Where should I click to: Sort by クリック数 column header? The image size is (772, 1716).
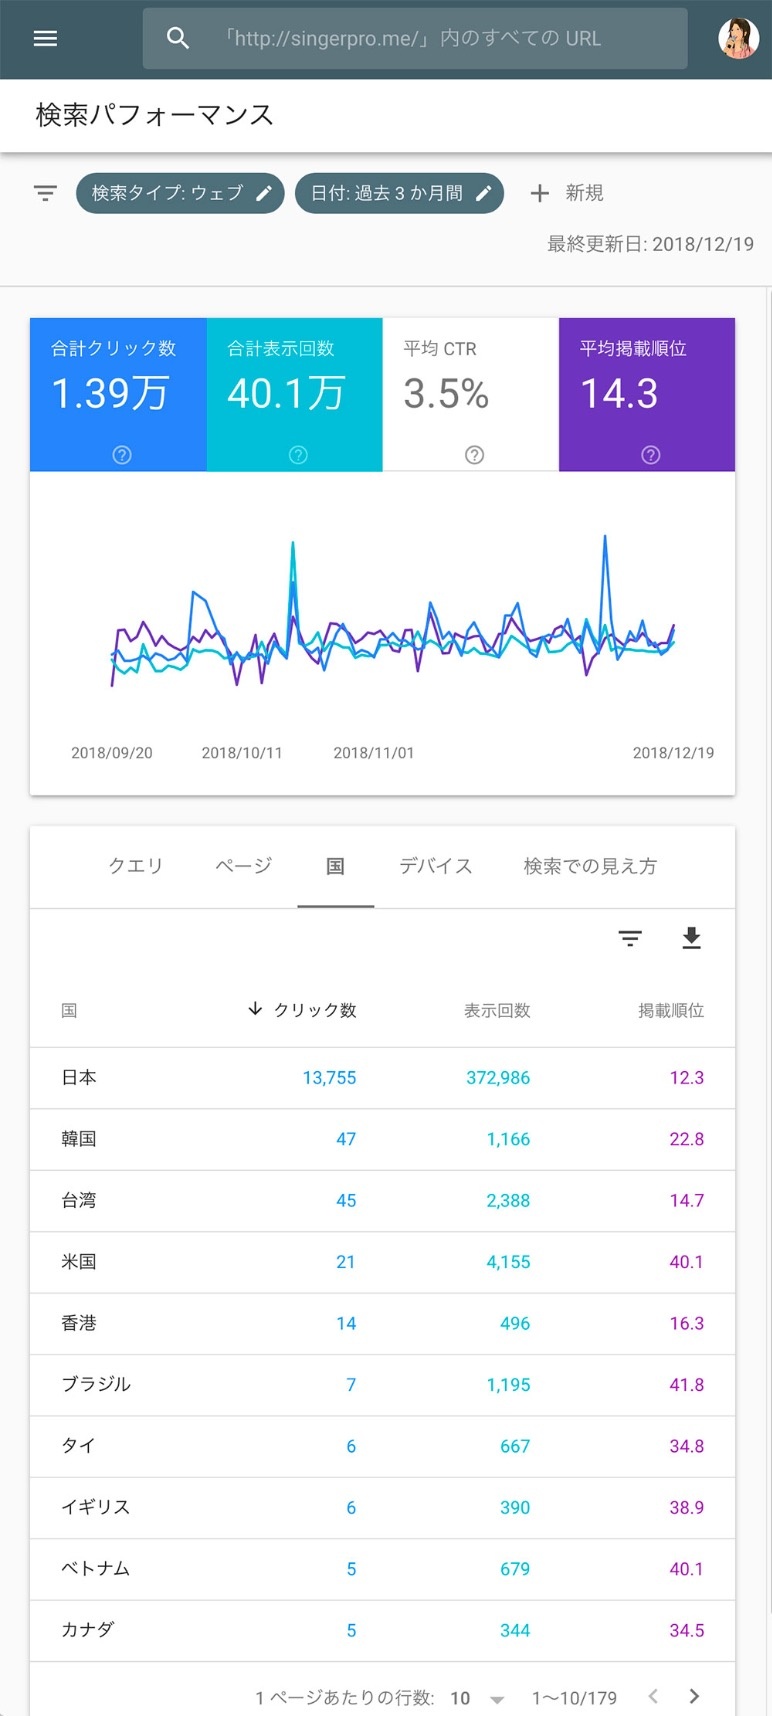click(x=303, y=1010)
